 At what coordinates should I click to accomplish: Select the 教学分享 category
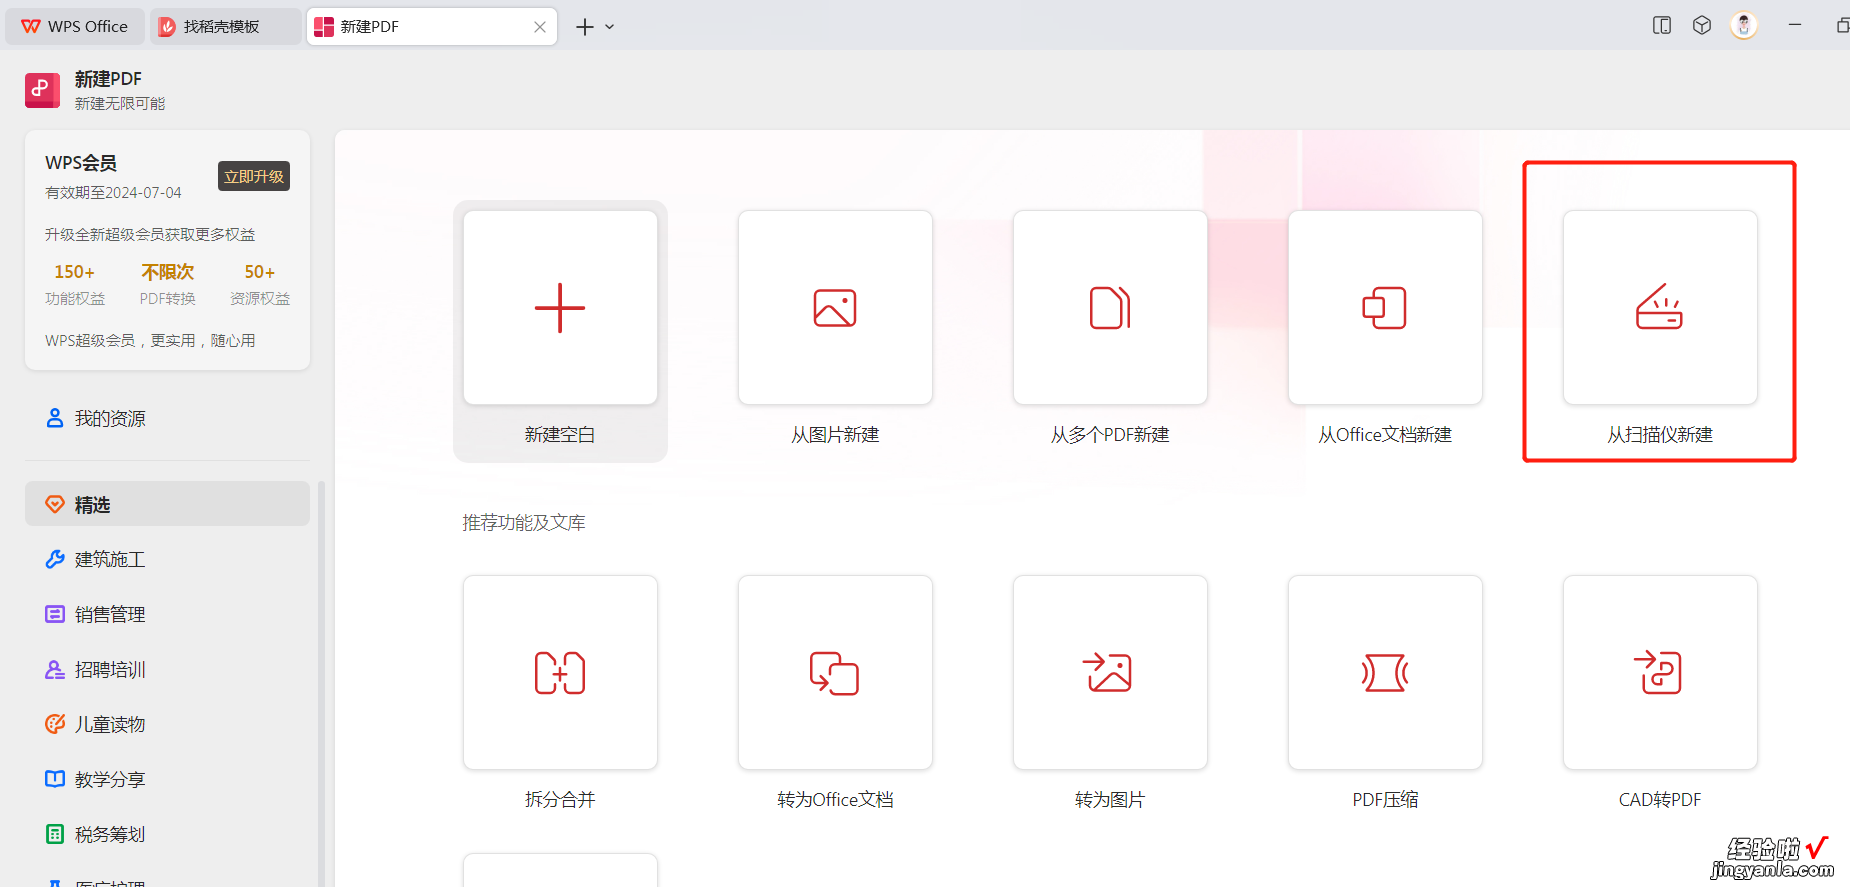[x=167, y=779]
